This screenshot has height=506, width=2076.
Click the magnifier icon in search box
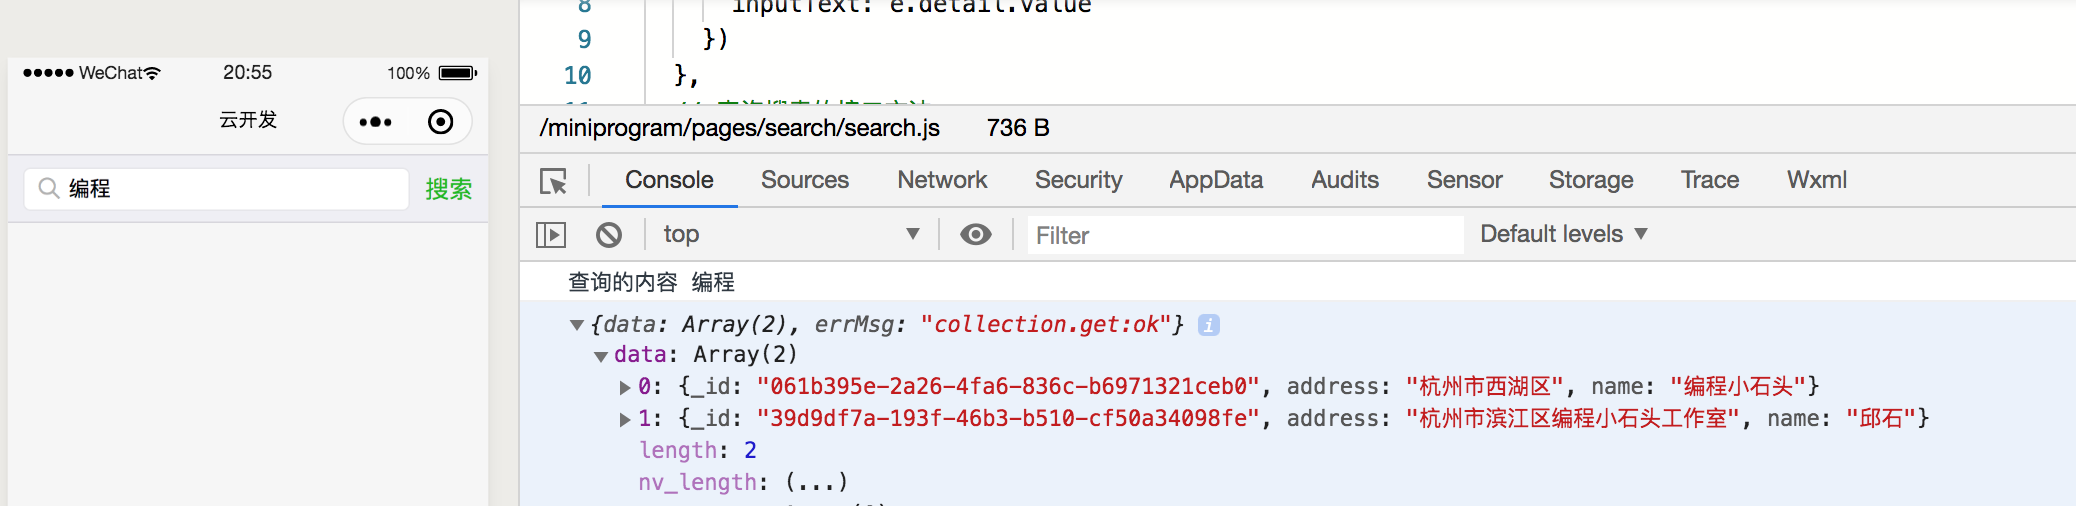(x=48, y=188)
